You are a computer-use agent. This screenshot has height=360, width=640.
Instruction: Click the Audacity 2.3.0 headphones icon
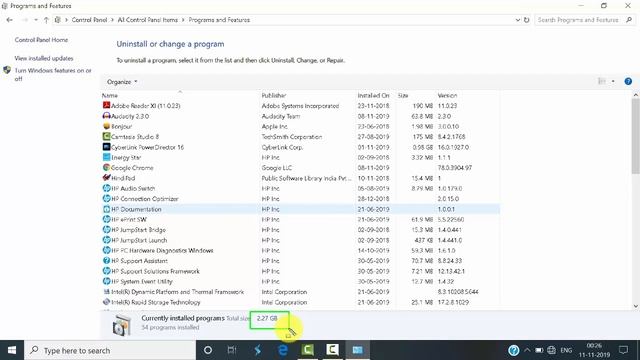(107, 116)
